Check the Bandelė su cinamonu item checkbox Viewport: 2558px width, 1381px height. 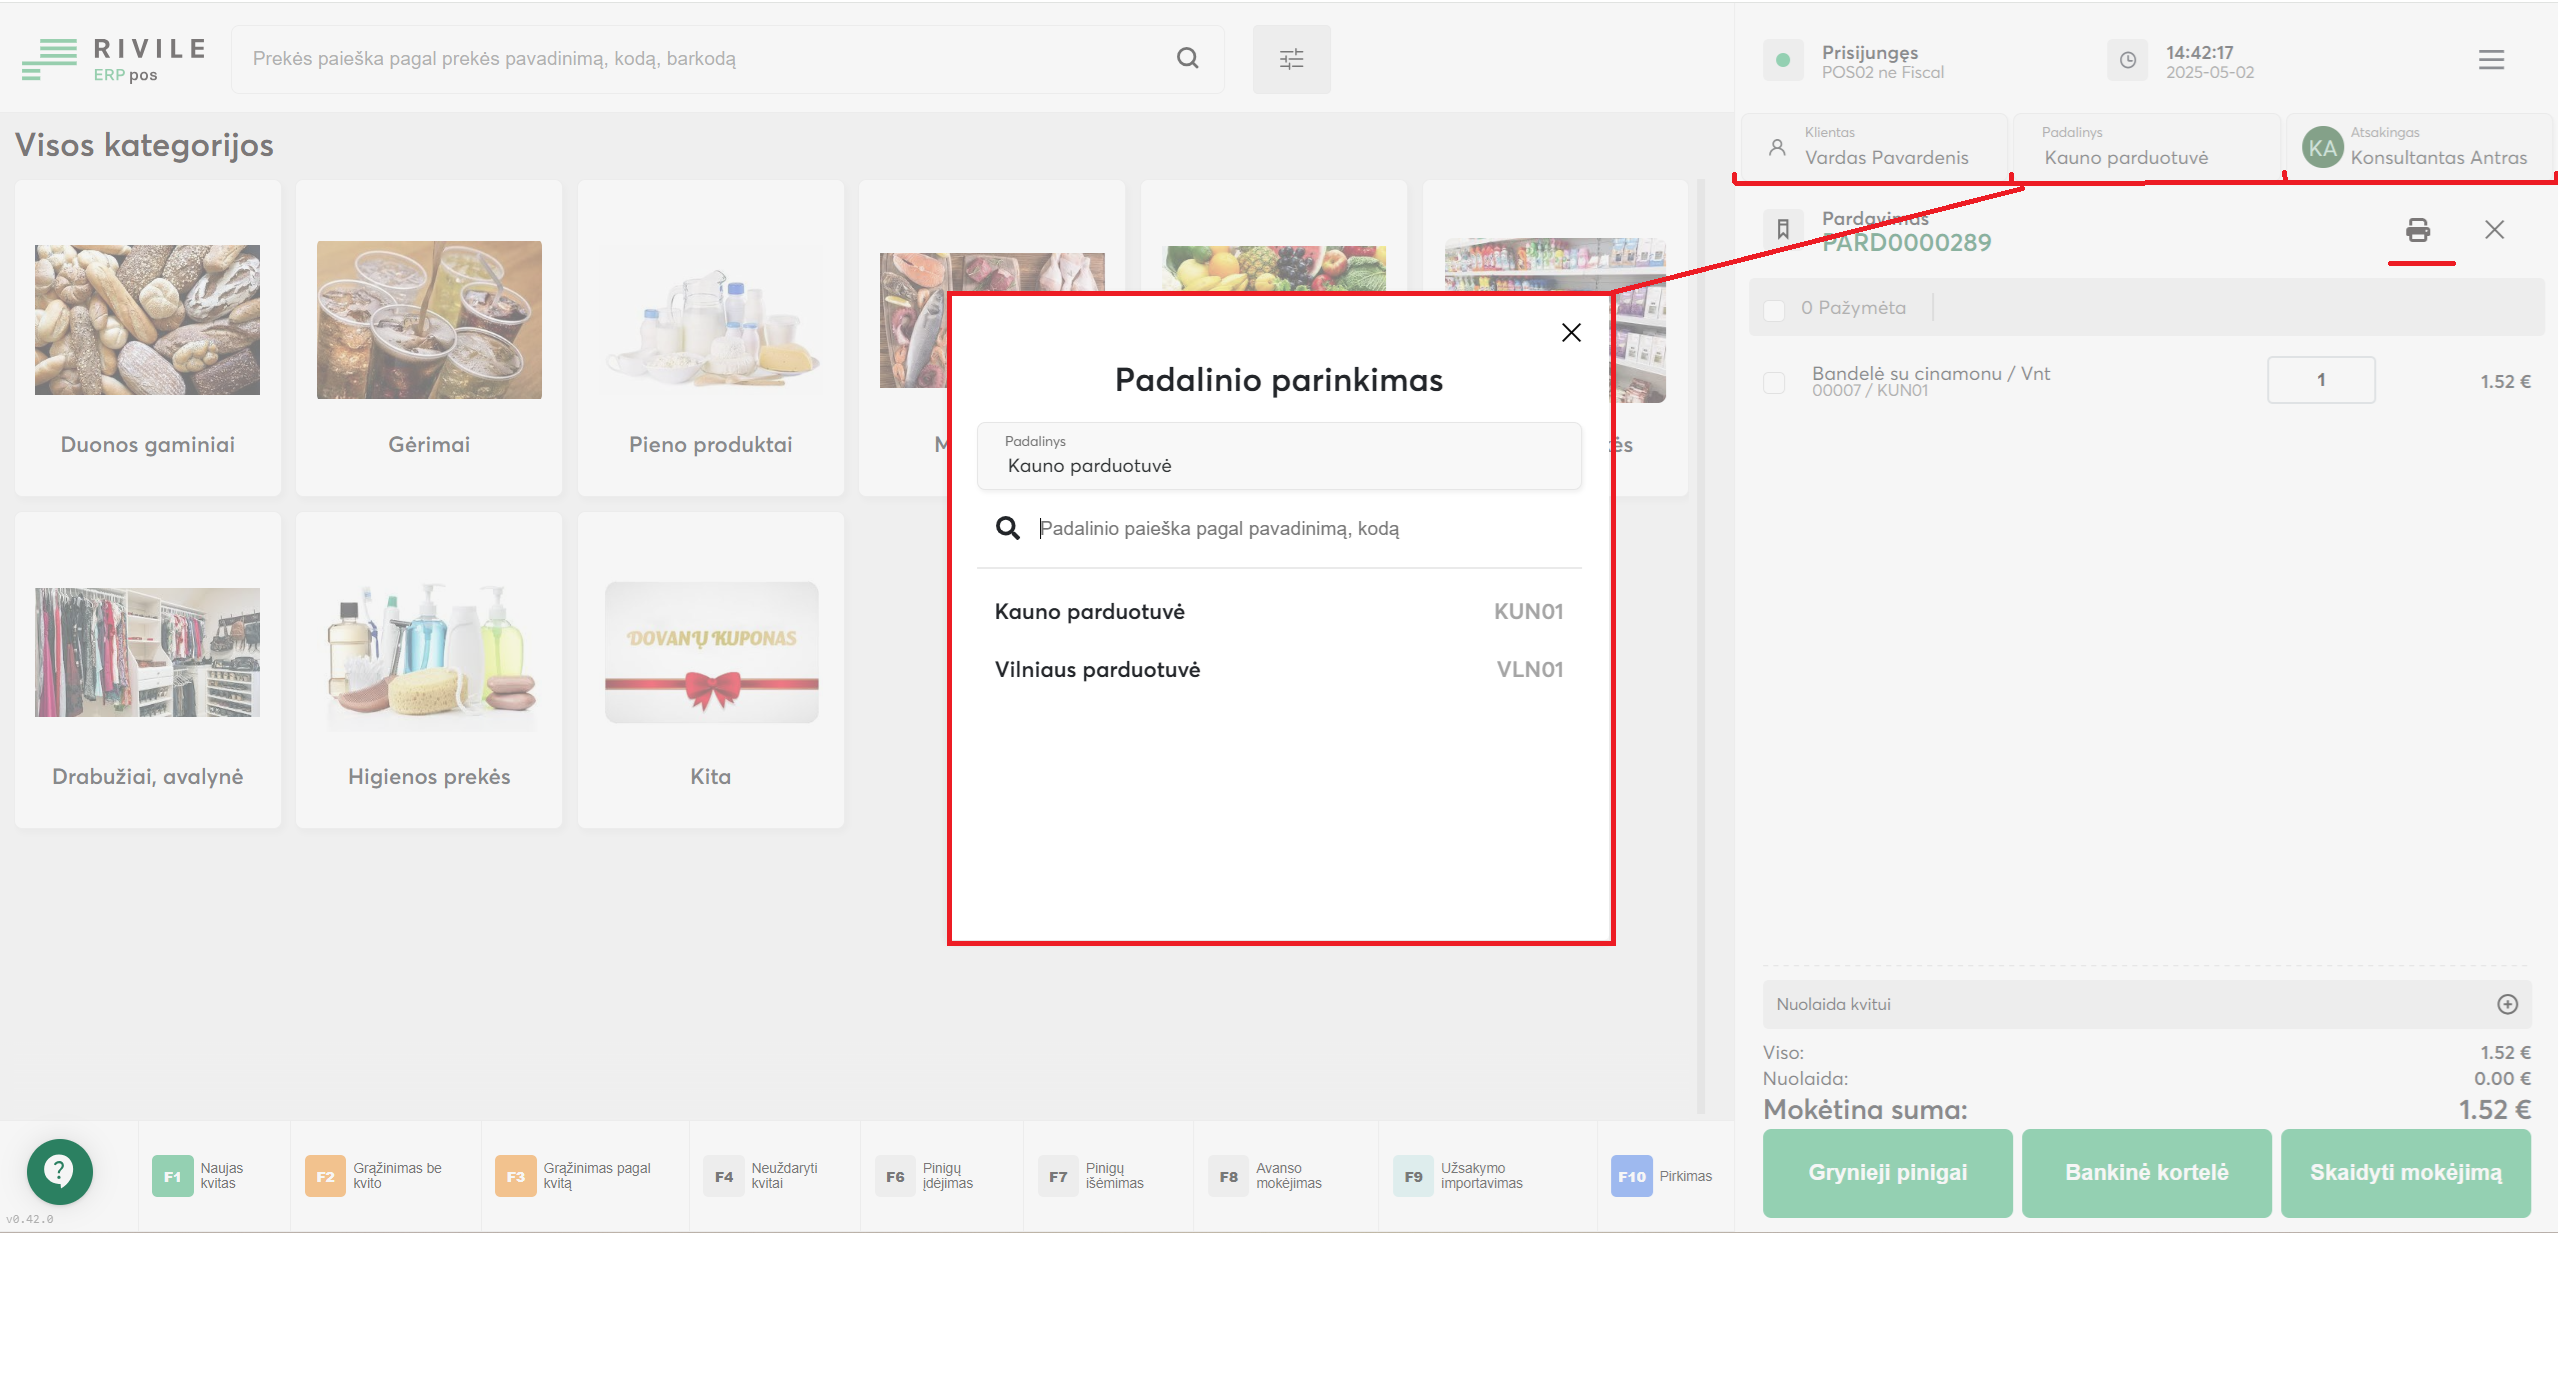(x=1774, y=382)
